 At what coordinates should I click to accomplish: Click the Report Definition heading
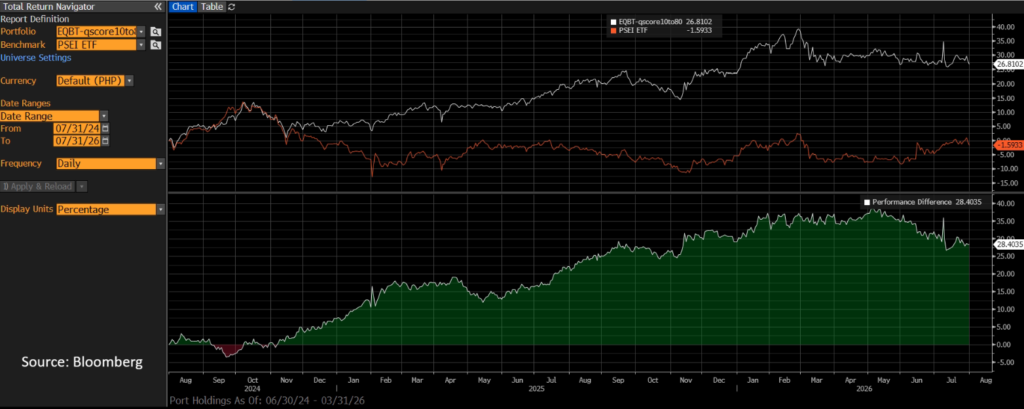[35, 19]
